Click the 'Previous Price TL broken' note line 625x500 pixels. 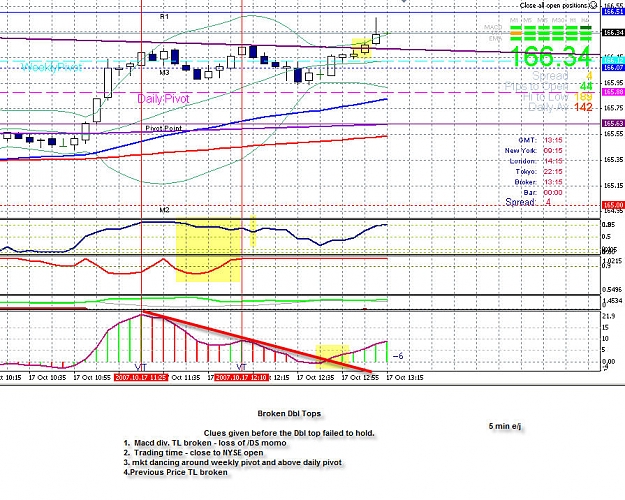[x=176, y=472]
